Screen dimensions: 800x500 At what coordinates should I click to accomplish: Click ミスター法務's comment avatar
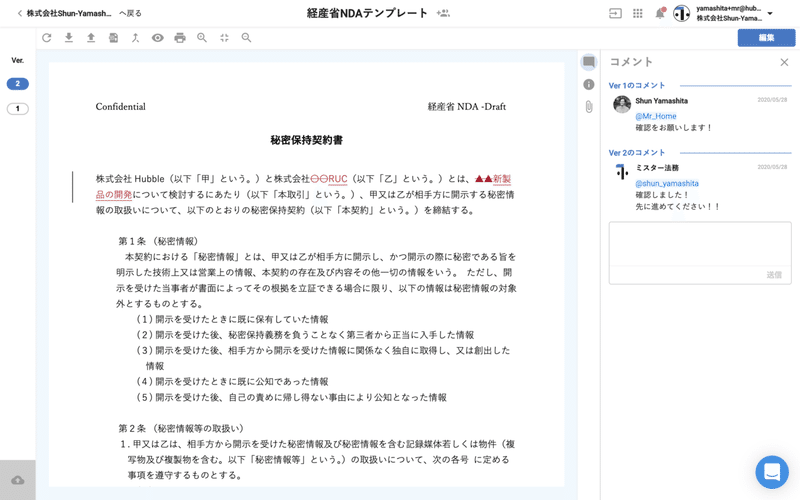622,171
